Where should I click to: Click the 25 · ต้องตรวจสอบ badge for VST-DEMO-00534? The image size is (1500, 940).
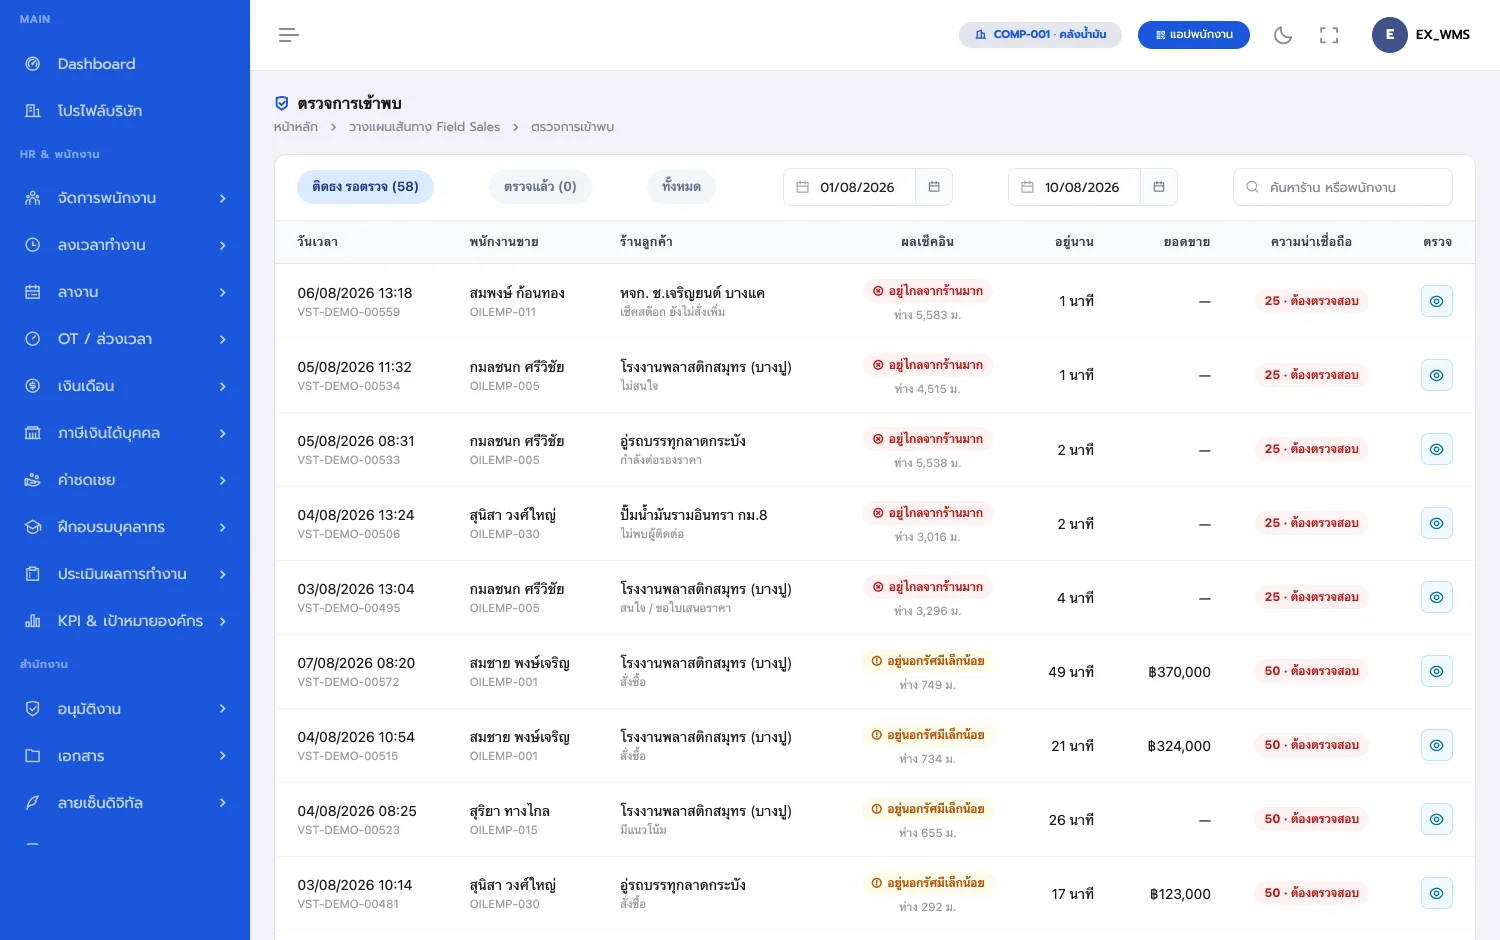point(1311,375)
